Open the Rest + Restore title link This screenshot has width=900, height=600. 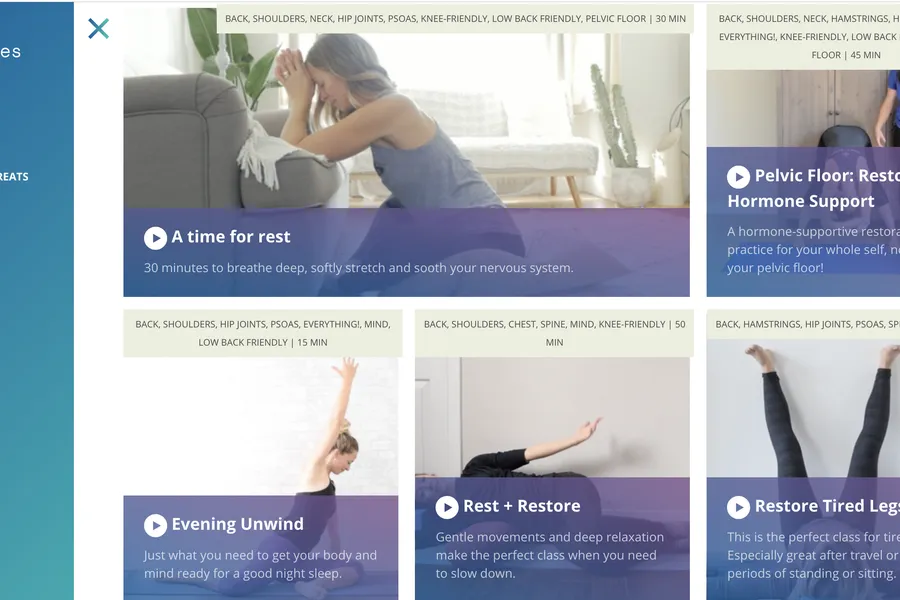[522, 506]
